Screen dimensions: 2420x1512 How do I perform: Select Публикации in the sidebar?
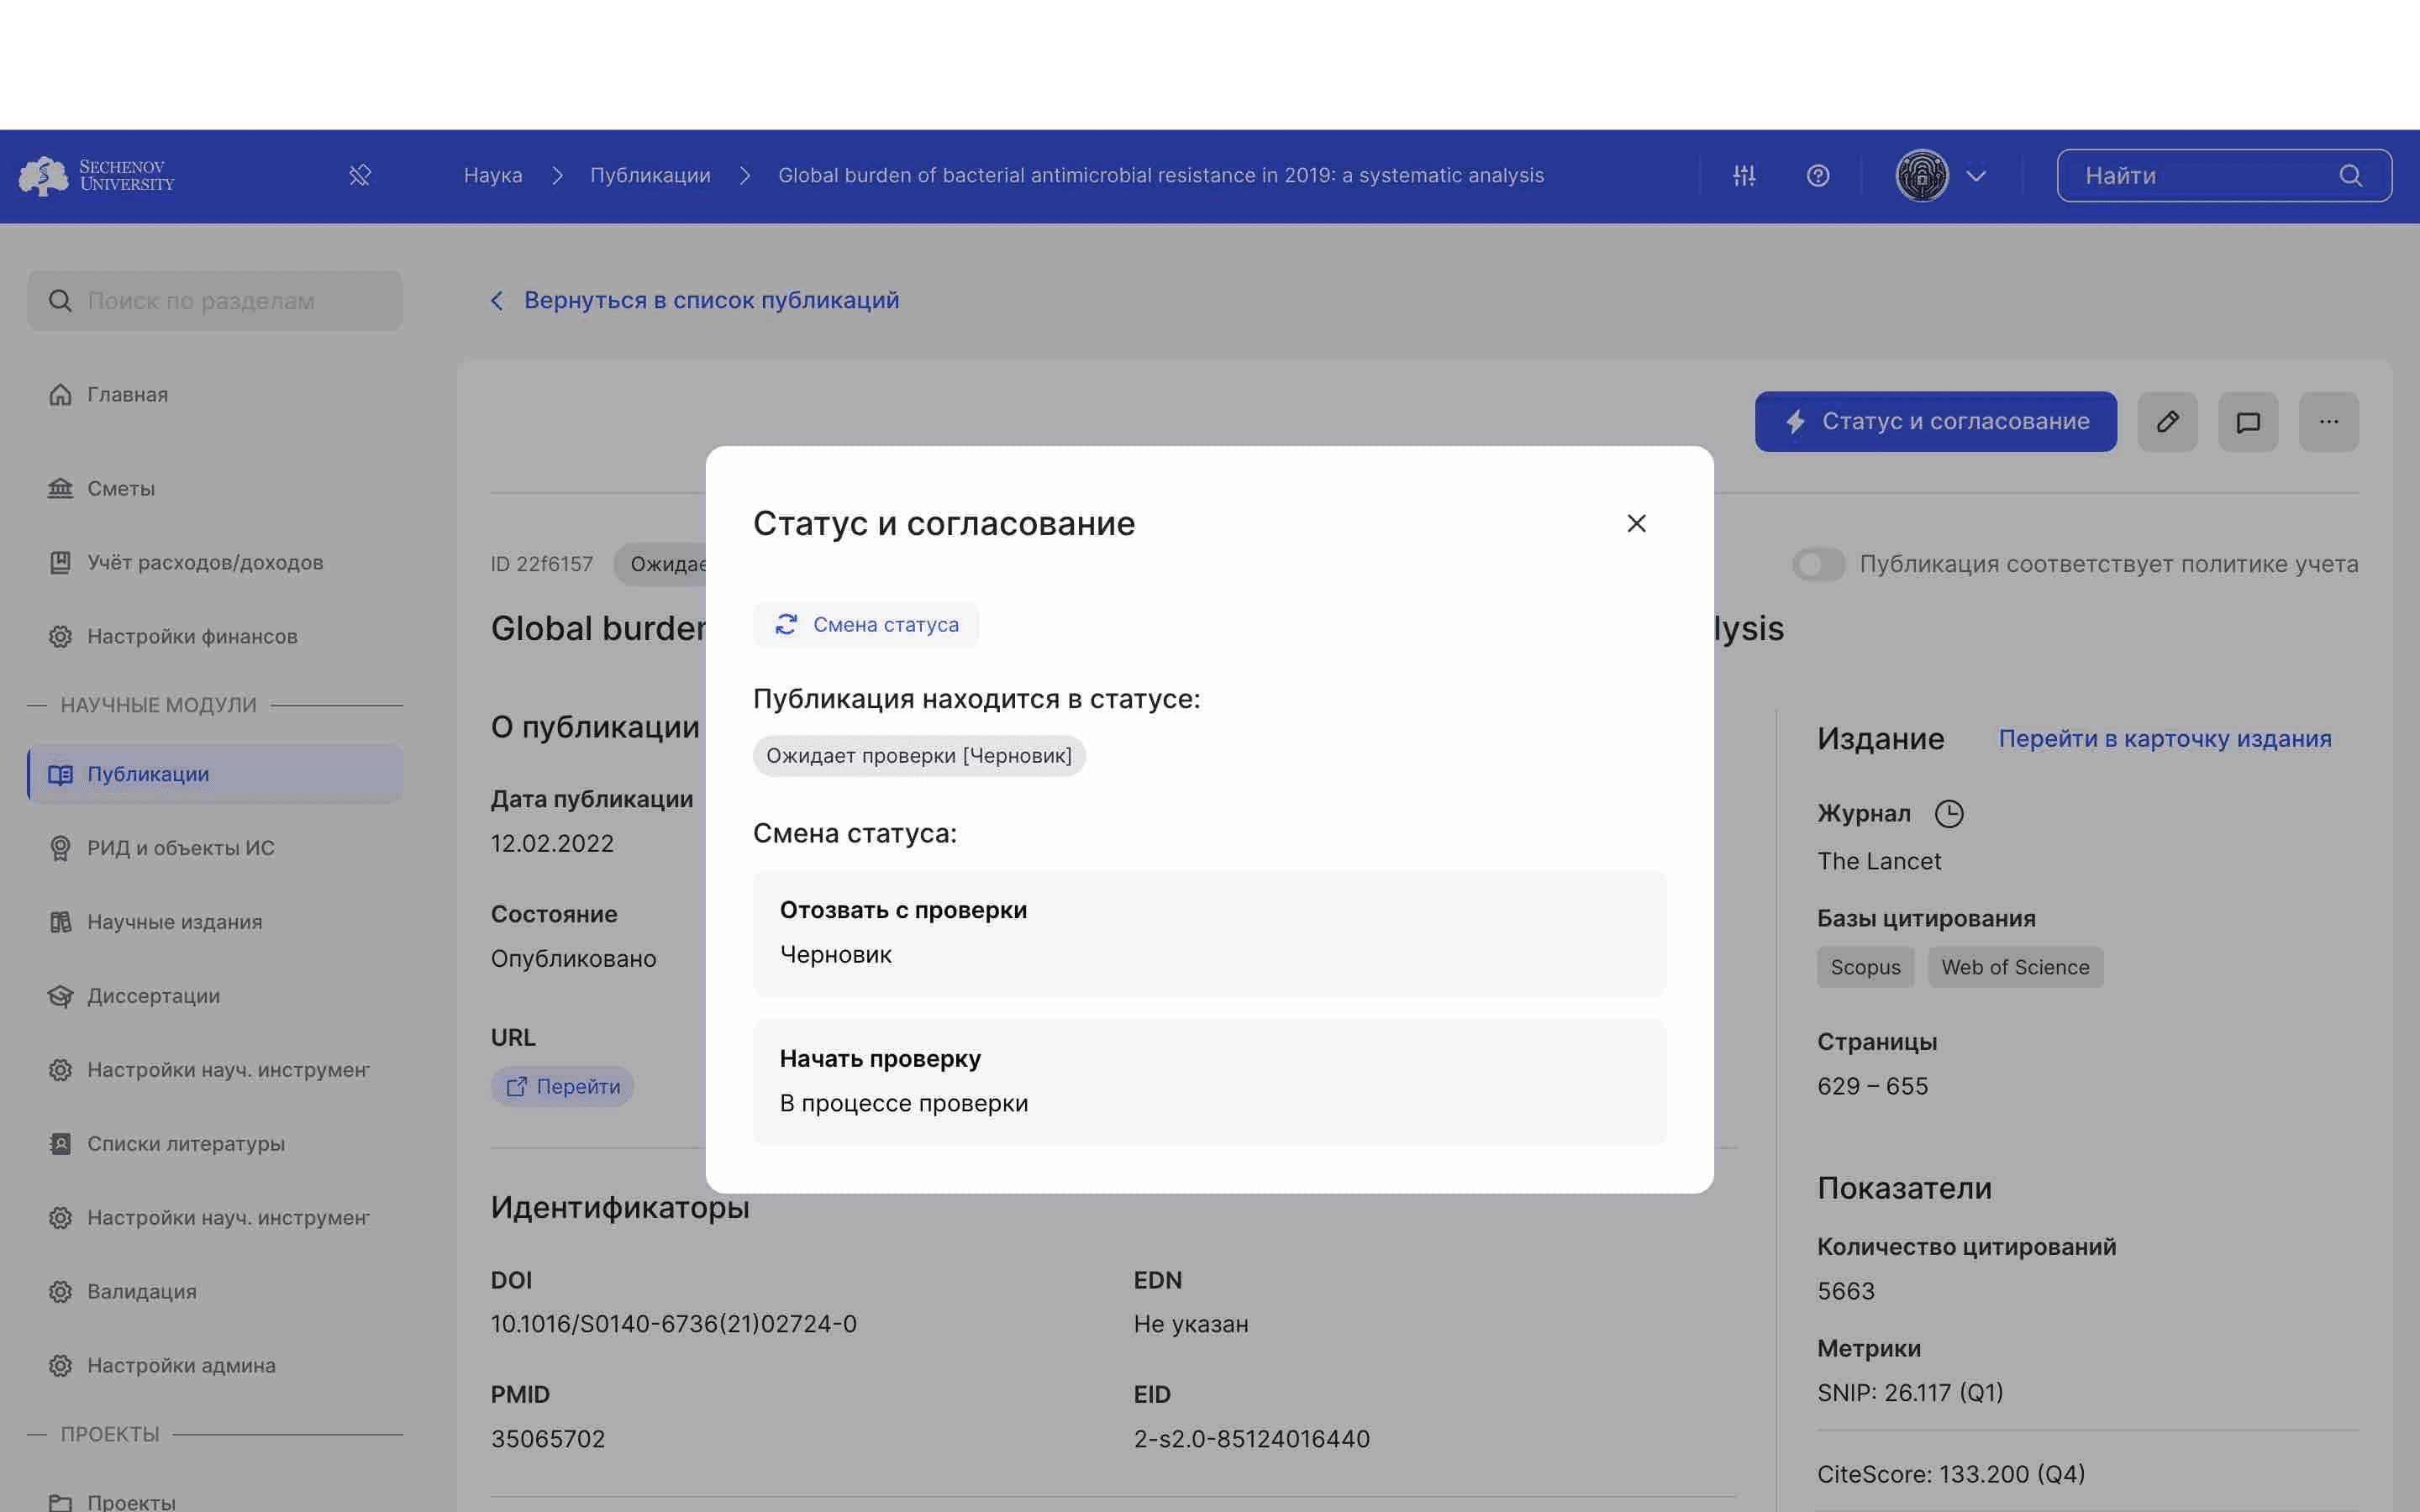click(215, 774)
